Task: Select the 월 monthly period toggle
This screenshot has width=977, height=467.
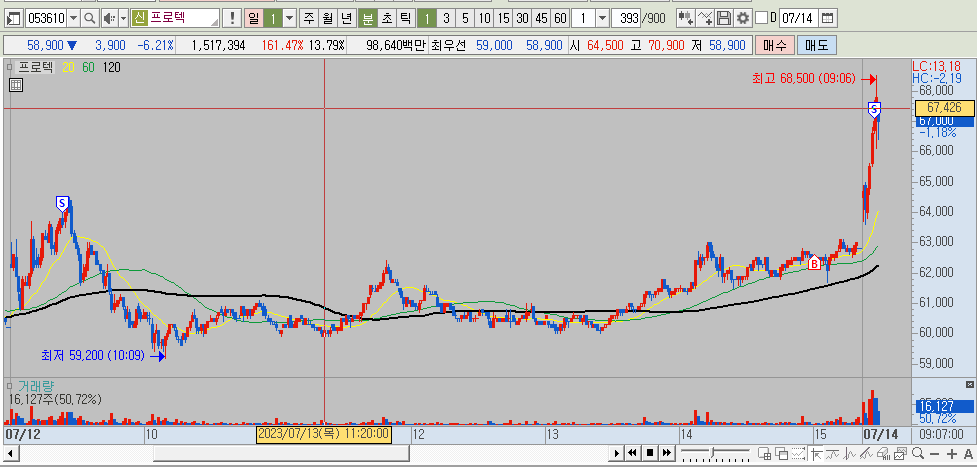Action: (328, 18)
